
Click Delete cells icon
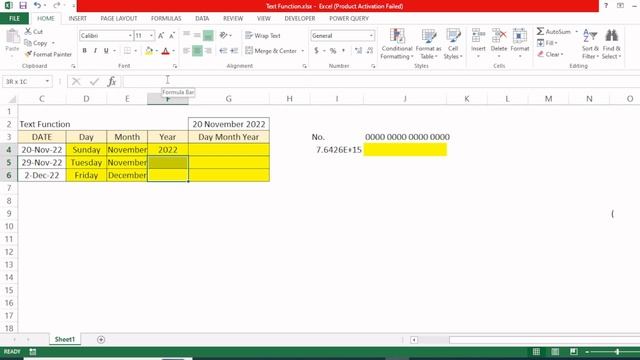tap(498, 36)
